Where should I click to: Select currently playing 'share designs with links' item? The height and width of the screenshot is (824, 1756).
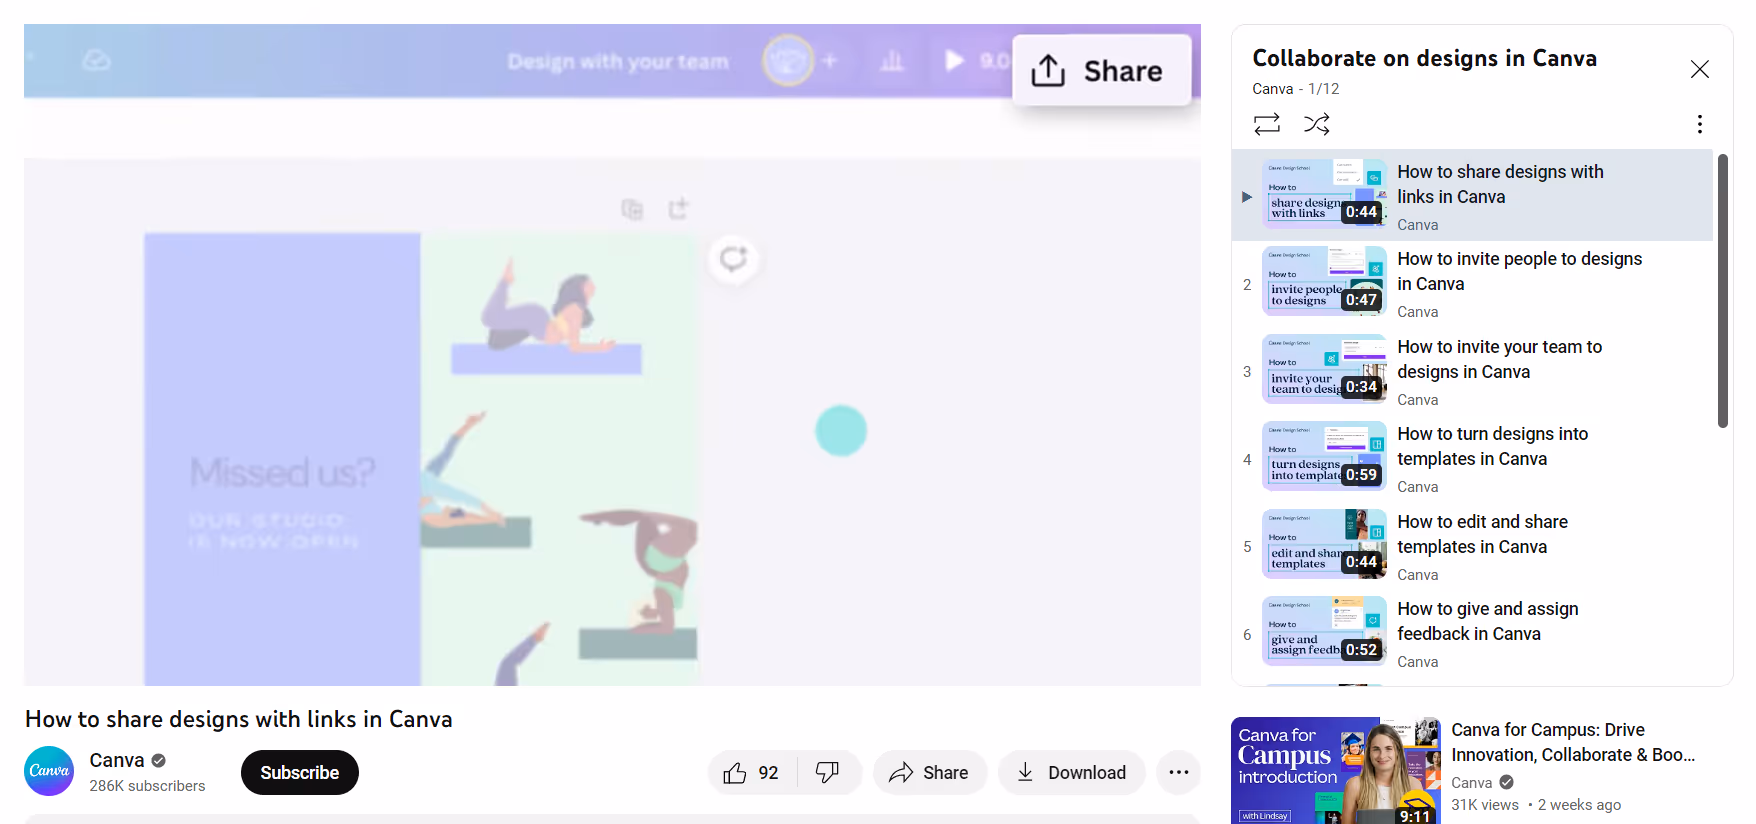pyautogui.click(x=1472, y=195)
